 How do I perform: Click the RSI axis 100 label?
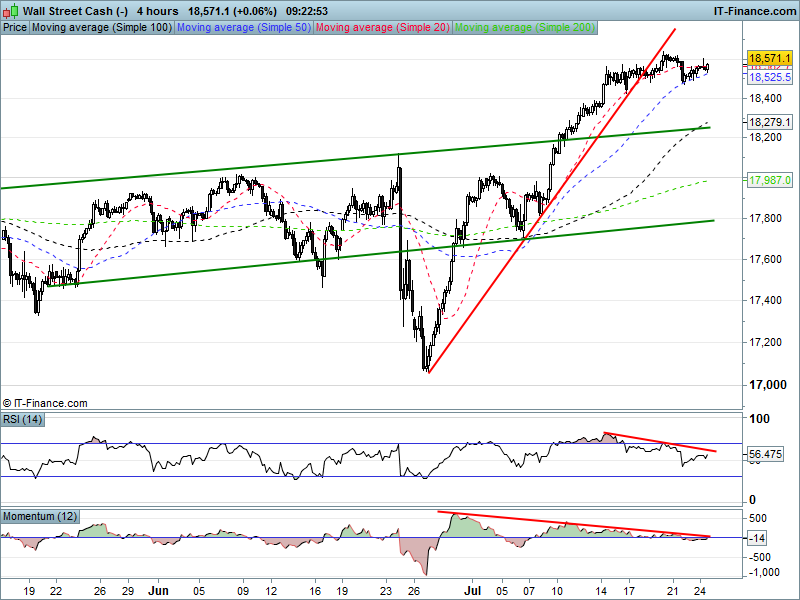coord(759,419)
